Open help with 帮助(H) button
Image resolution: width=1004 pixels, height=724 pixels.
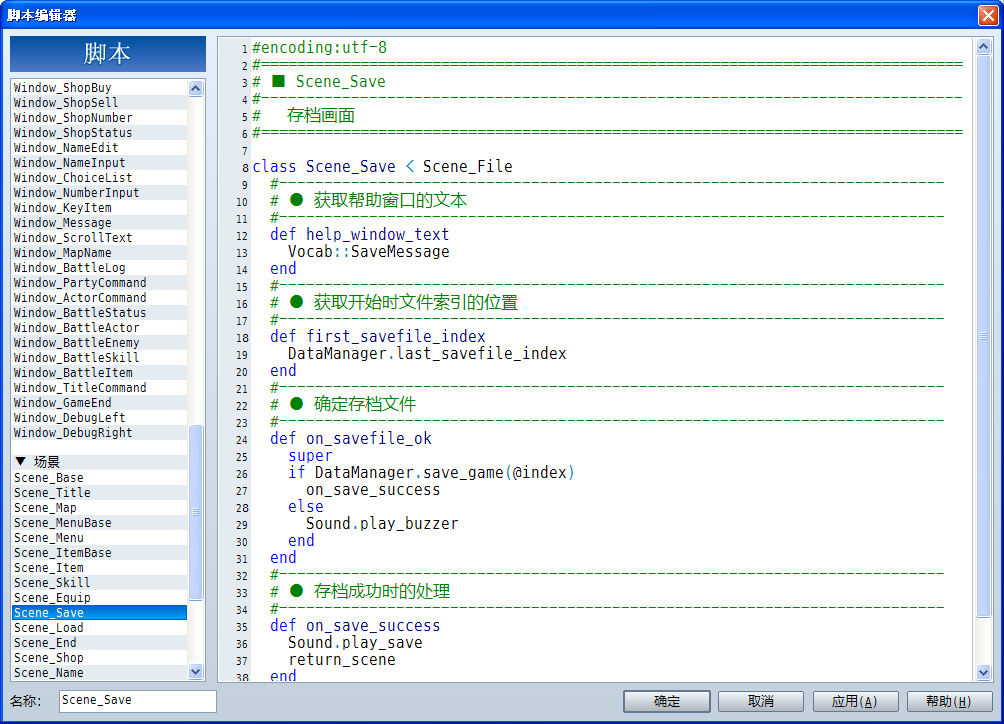click(950, 702)
